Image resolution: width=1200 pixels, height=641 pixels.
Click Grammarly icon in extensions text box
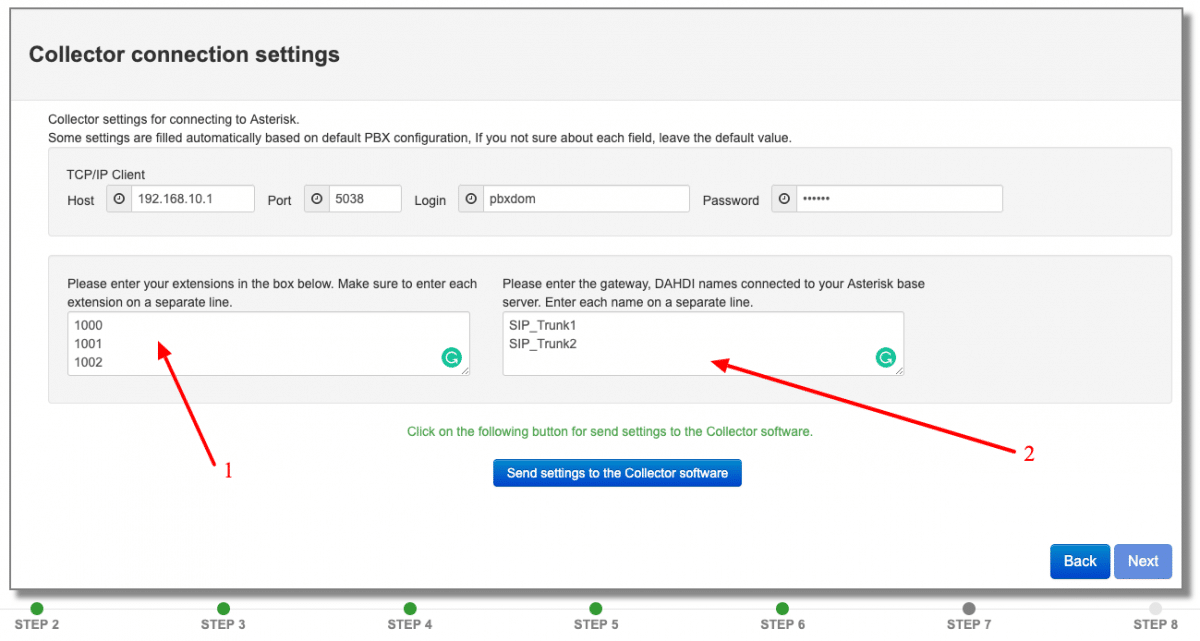[x=452, y=357]
